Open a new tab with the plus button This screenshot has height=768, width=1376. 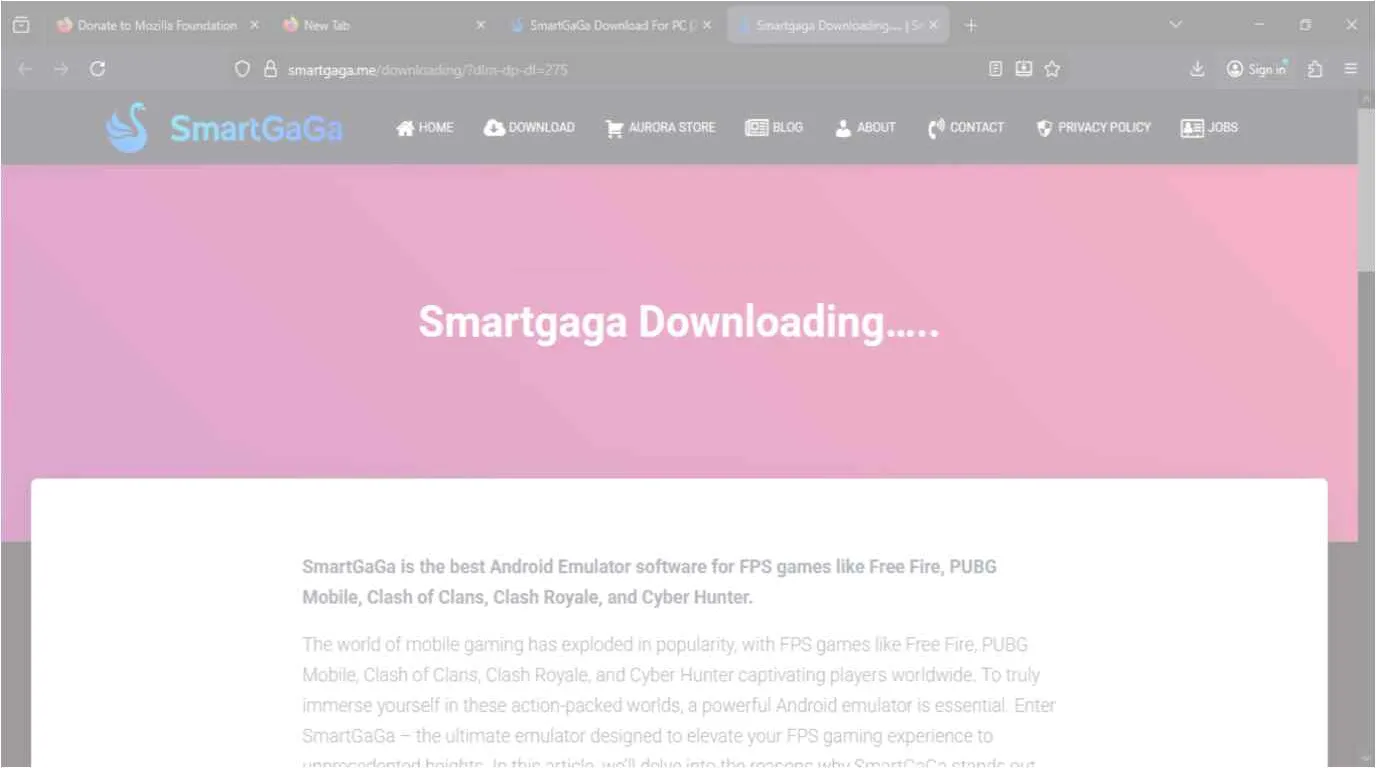(971, 26)
